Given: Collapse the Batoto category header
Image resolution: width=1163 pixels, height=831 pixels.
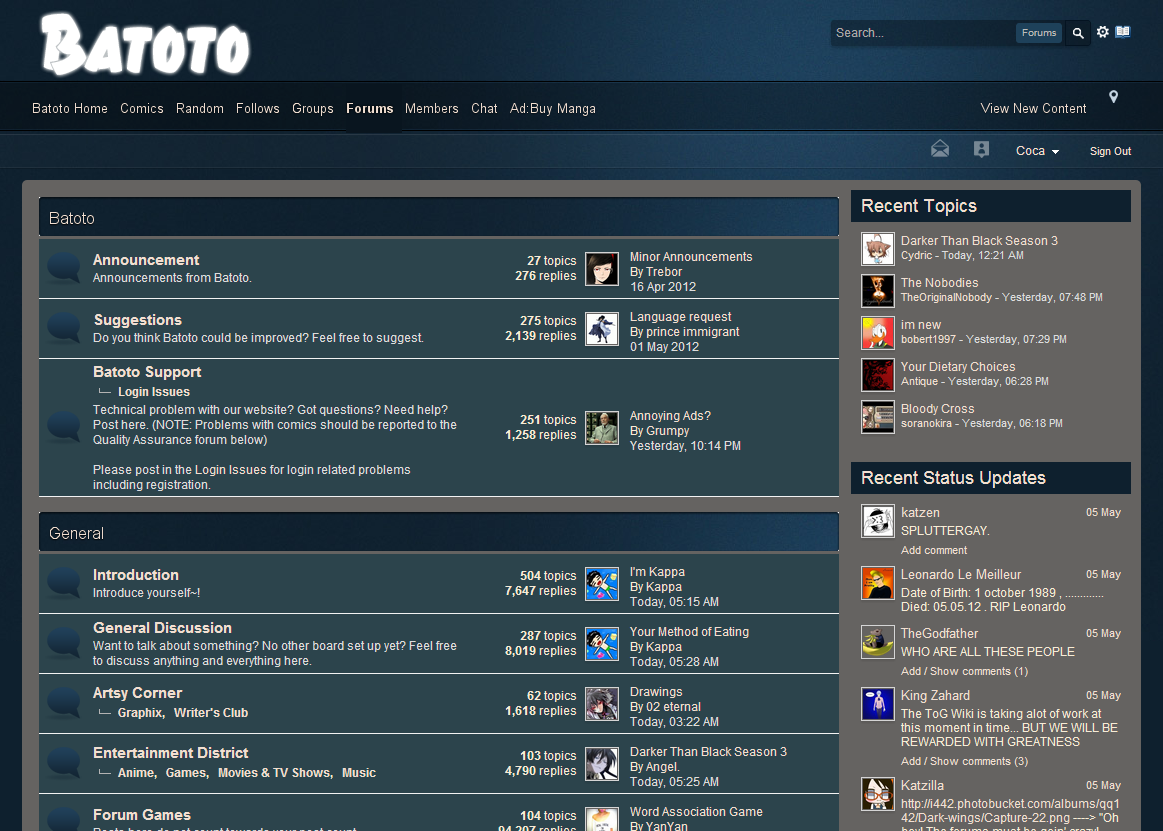Looking at the screenshot, I should pyautogui.click(x=438, y=218).
